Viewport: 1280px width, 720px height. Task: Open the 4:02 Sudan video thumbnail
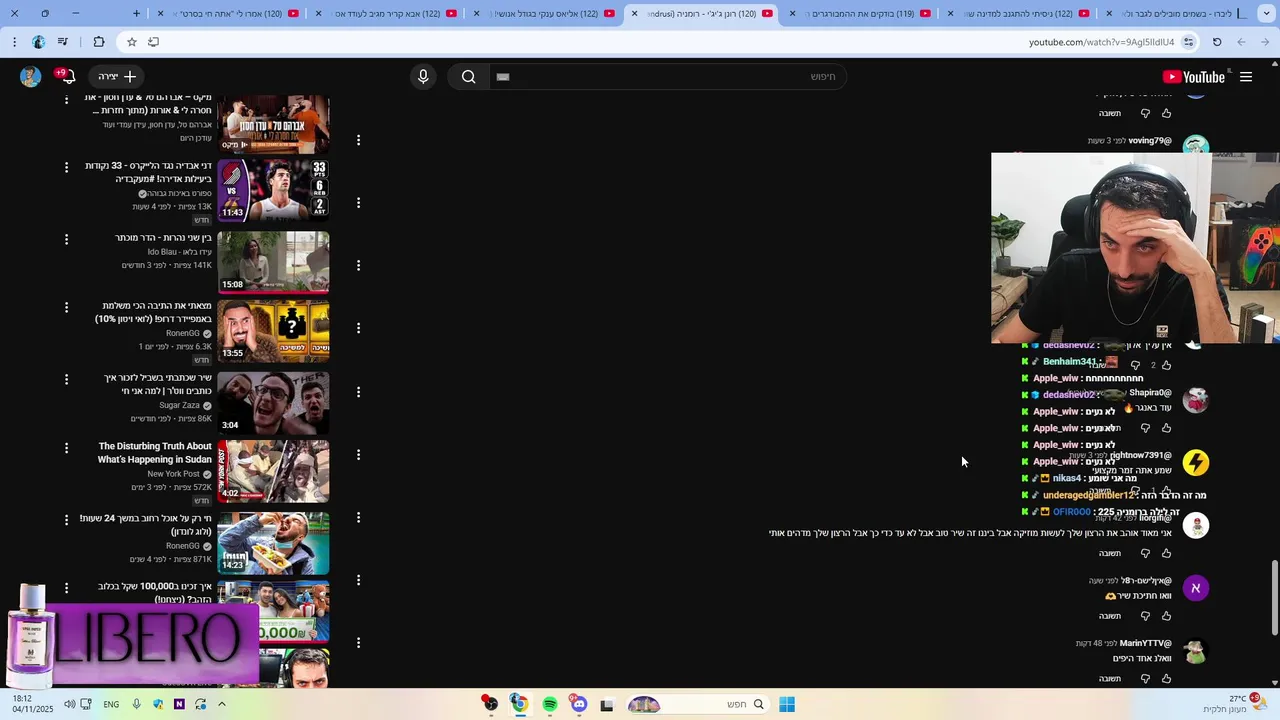click(273, 470)
